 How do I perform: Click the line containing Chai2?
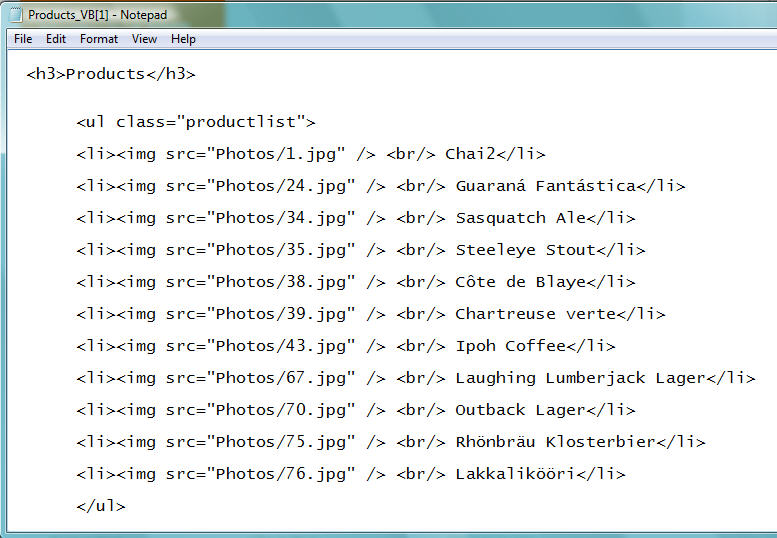pos(310,154)
